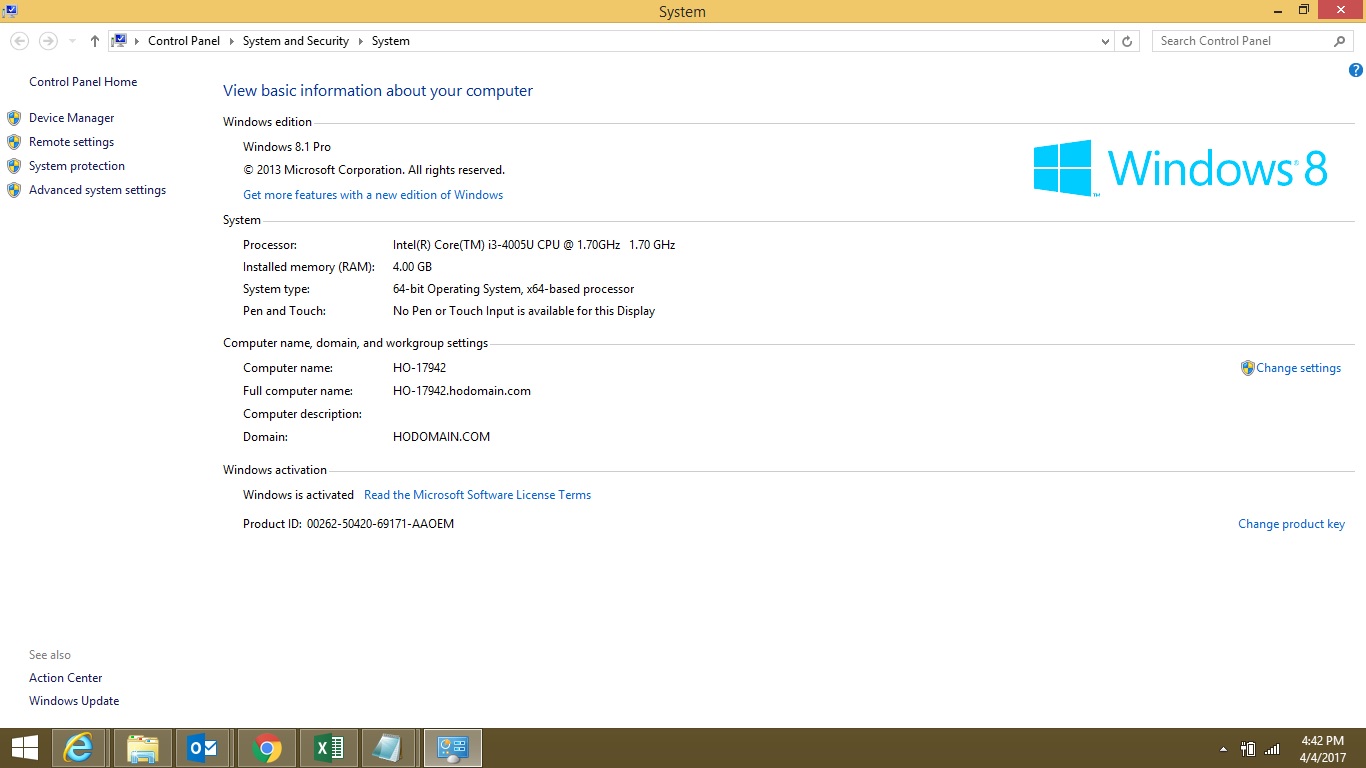Click Change settings link
Viewport: 1366px width, 768px height.
[1298, 368]
